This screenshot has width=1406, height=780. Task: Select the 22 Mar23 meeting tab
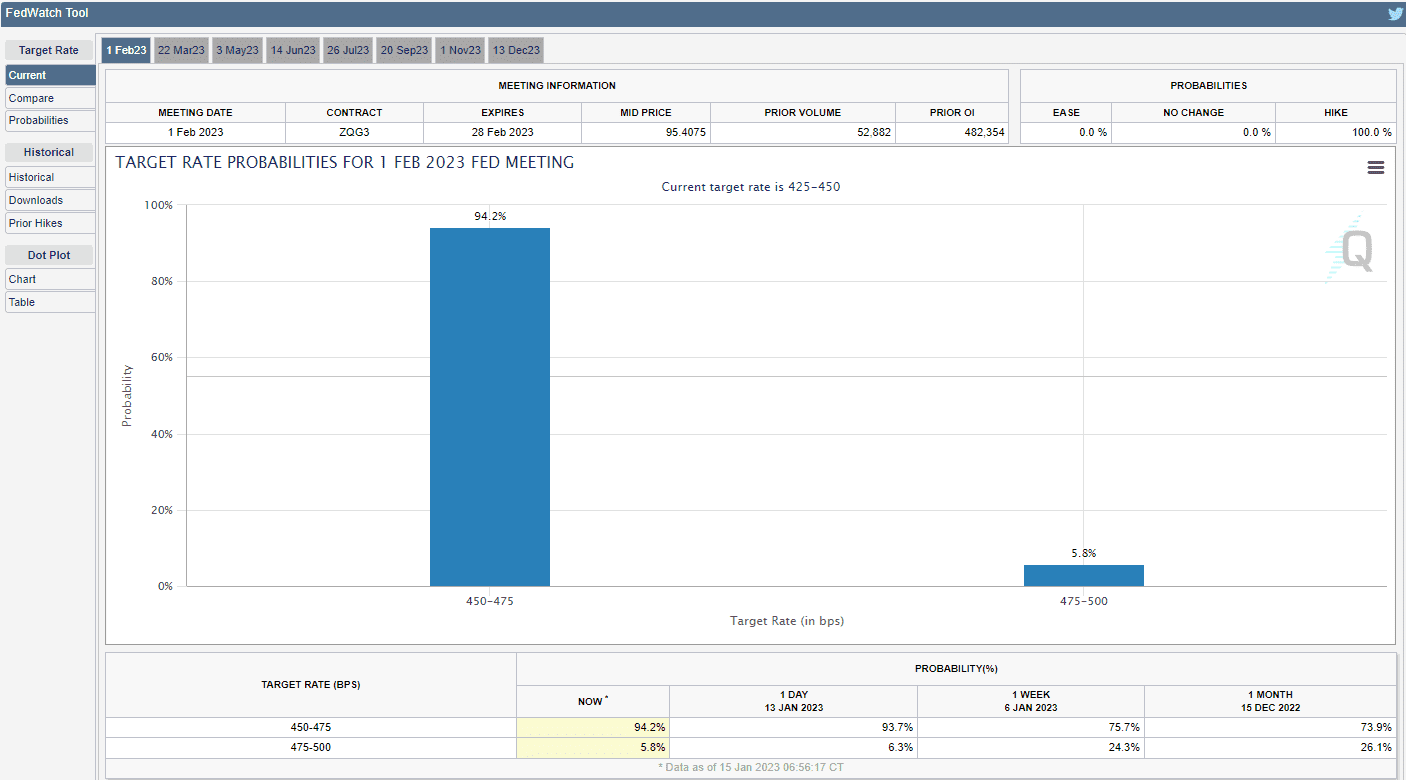pos(181,50)
